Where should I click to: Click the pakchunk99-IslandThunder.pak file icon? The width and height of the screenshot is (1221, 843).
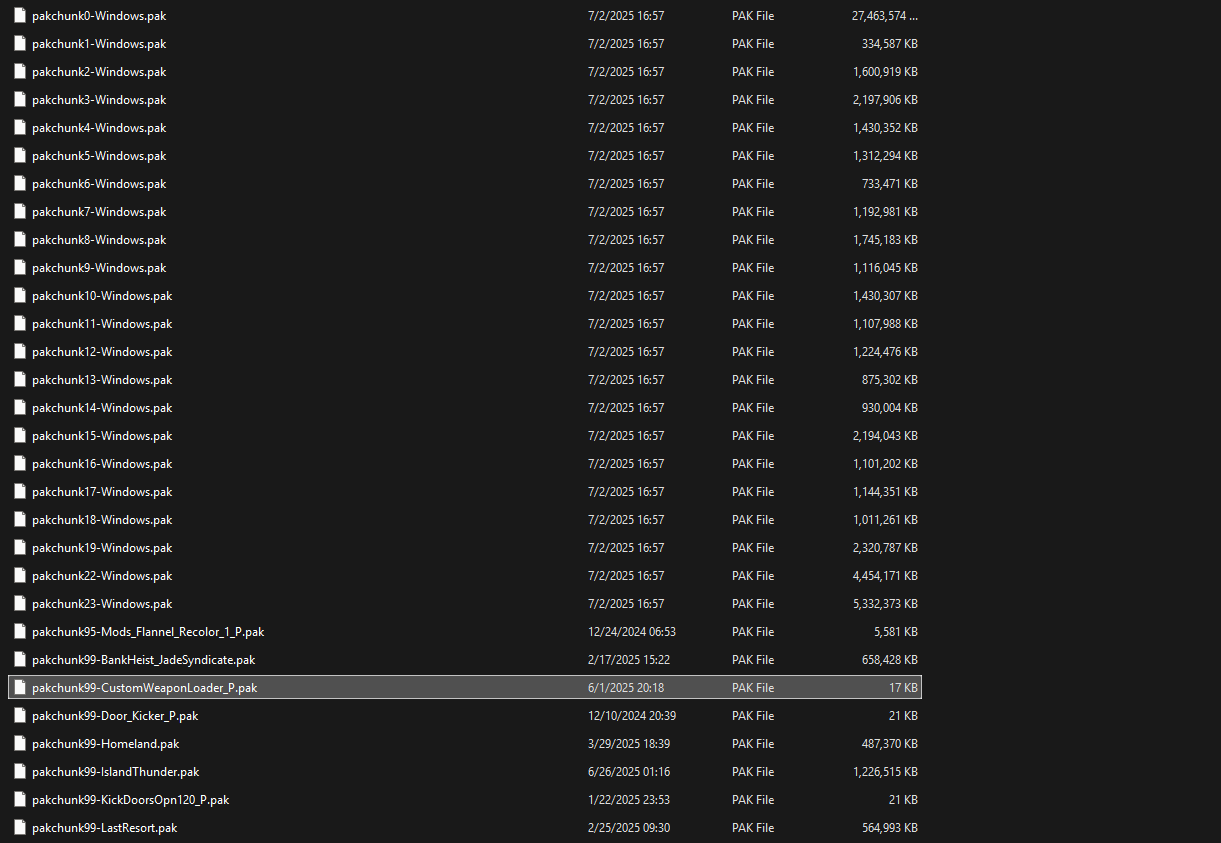point(19,772)
